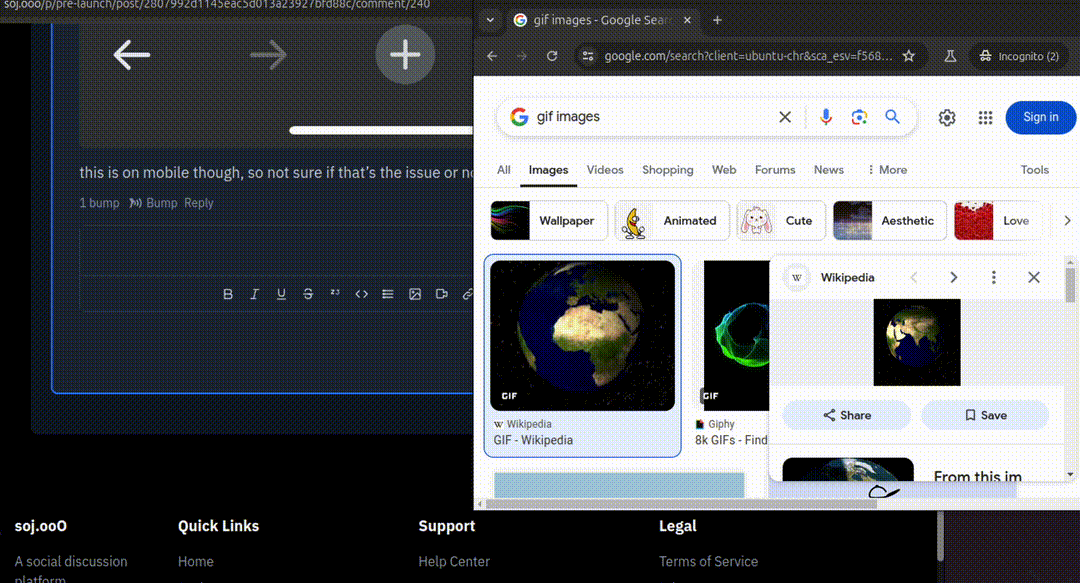Screen dimensions: 1080x583
Task: Submit search with magnifier icon
Action: (892, 116)
